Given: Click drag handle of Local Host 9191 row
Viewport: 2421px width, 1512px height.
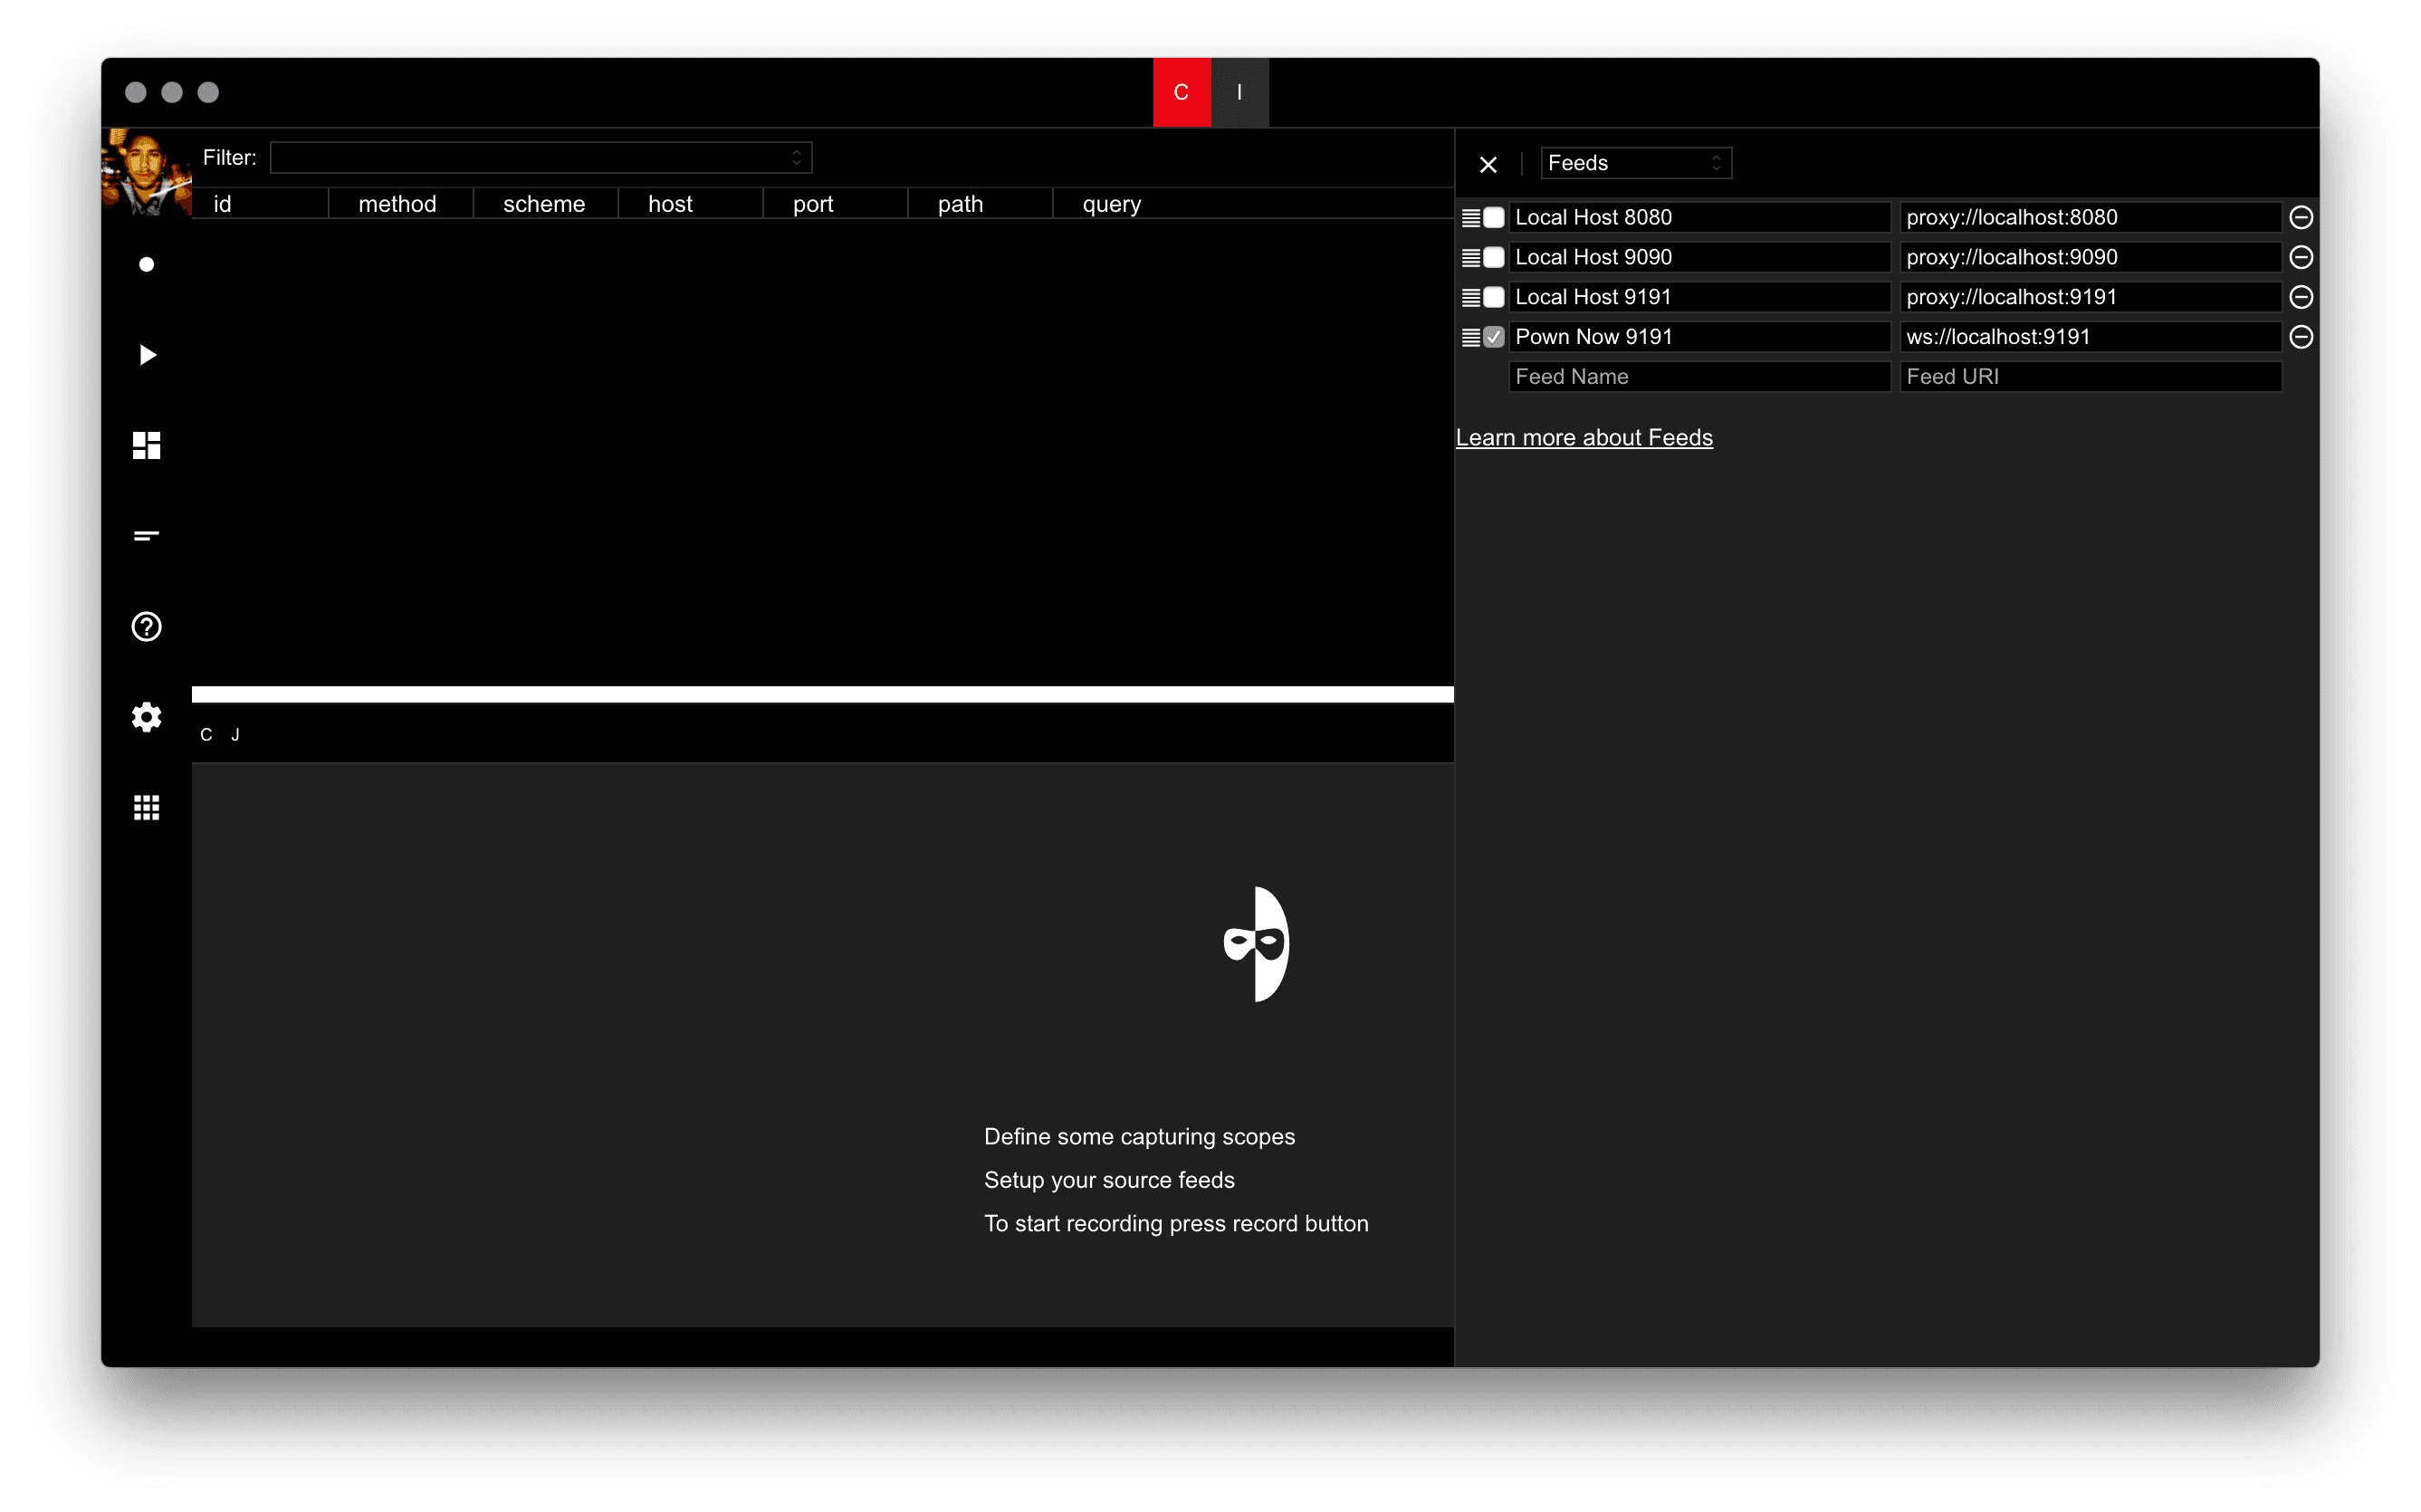Looking at the screenshot, I should pos(1470,297).
